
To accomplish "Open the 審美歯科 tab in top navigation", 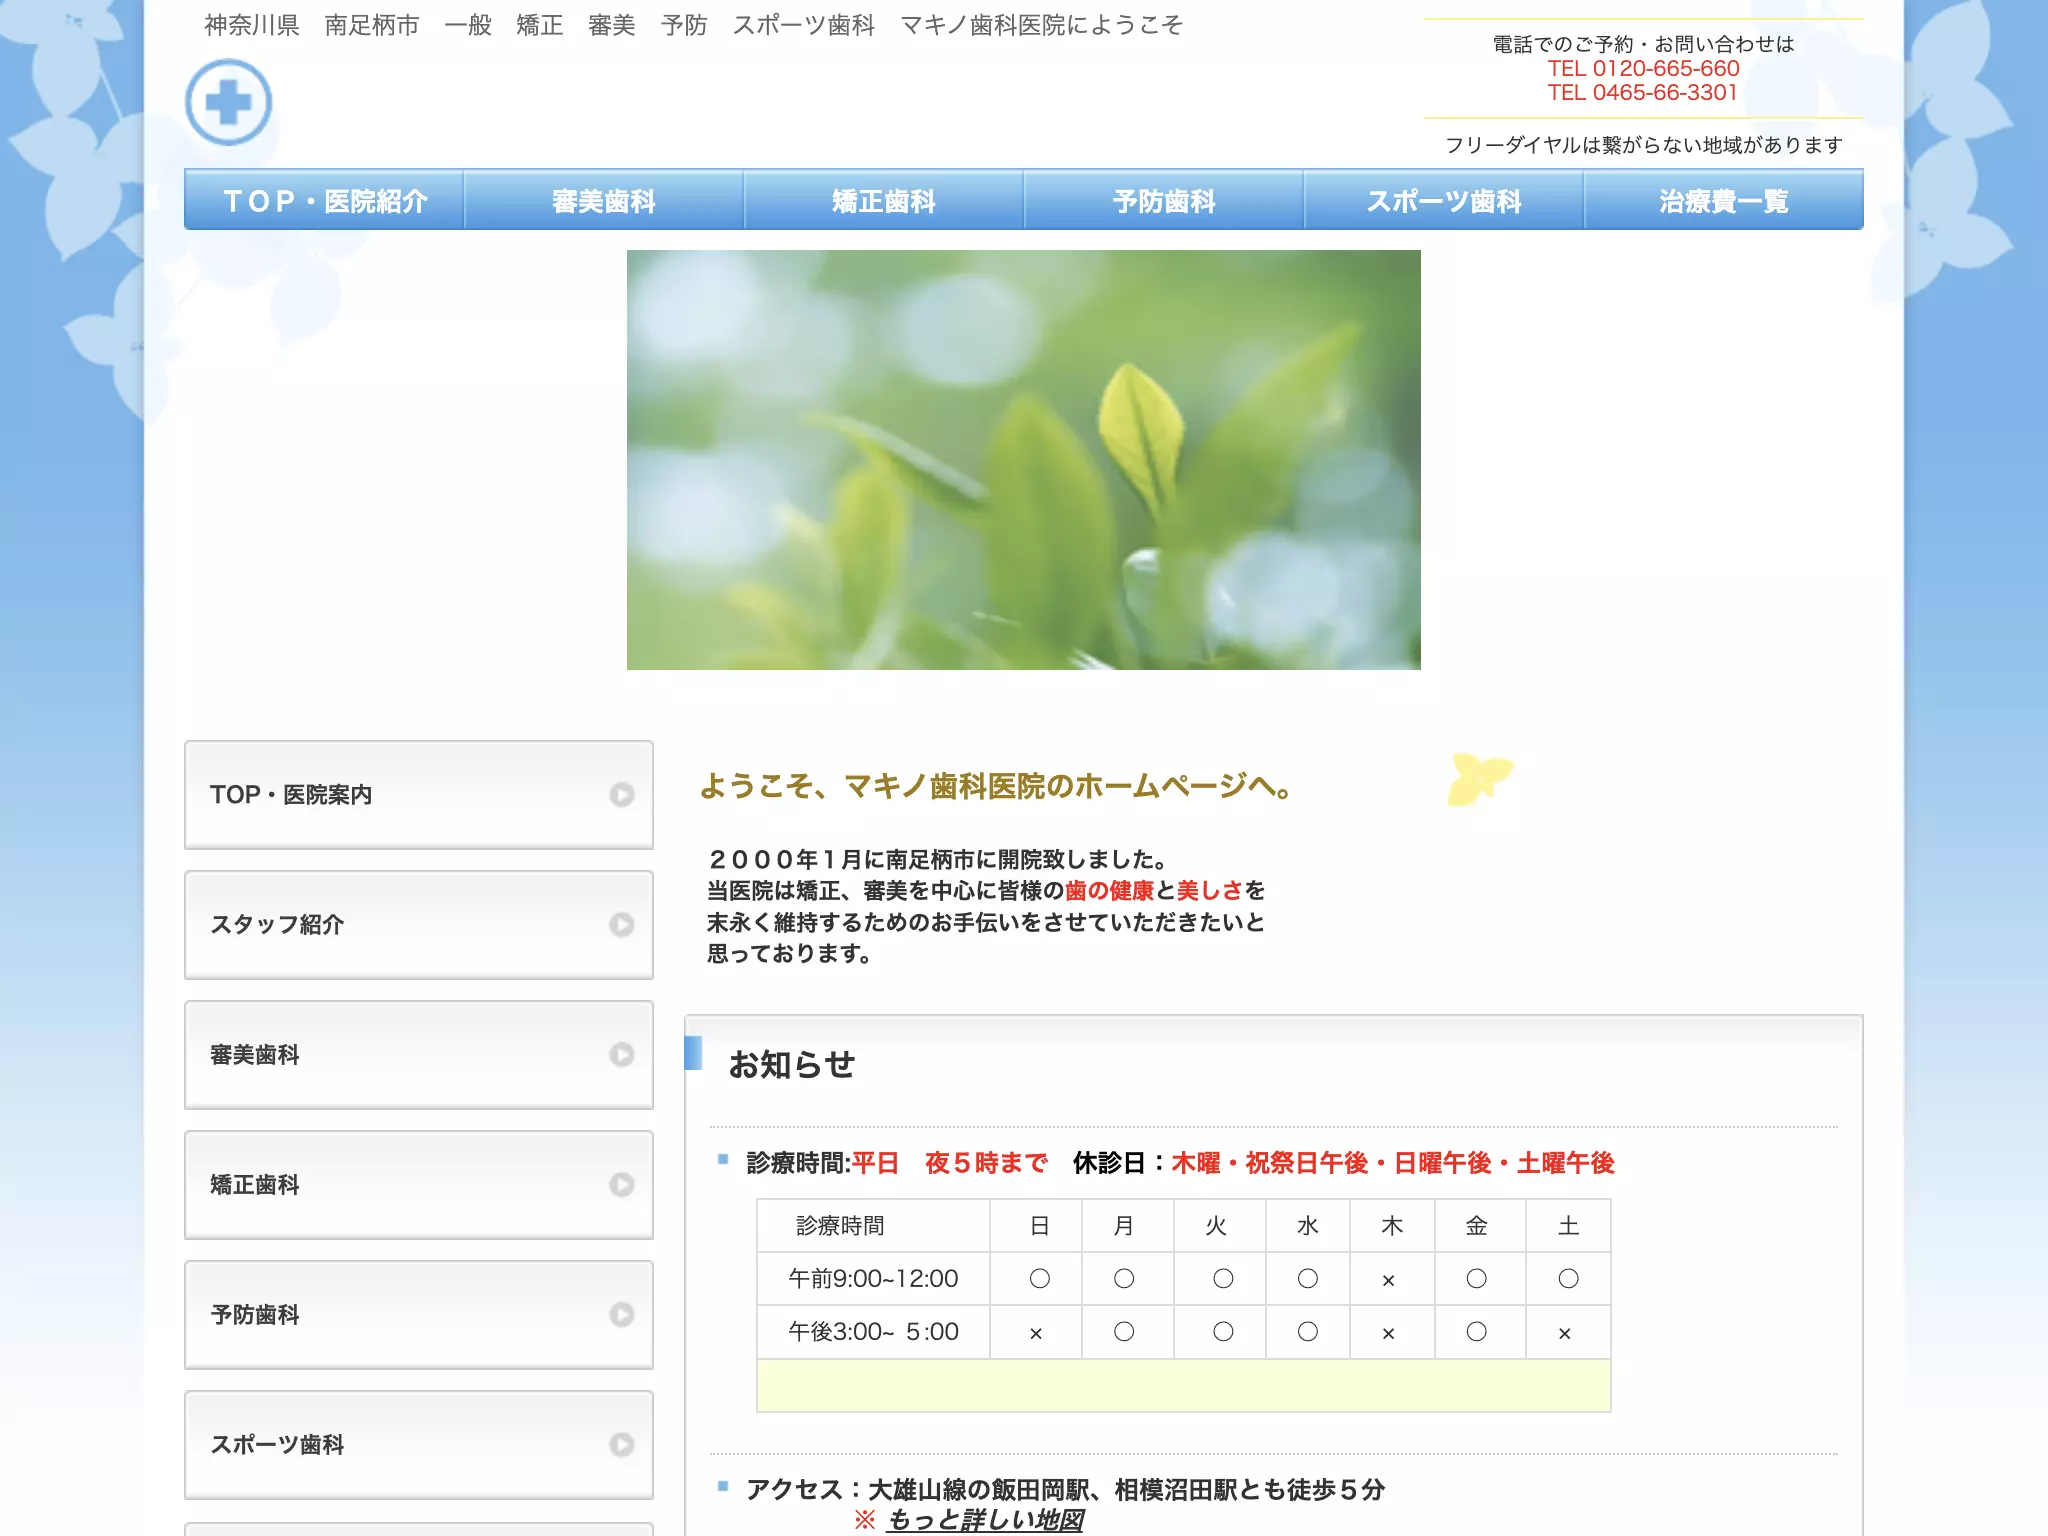I will click(x=604, y=200).
